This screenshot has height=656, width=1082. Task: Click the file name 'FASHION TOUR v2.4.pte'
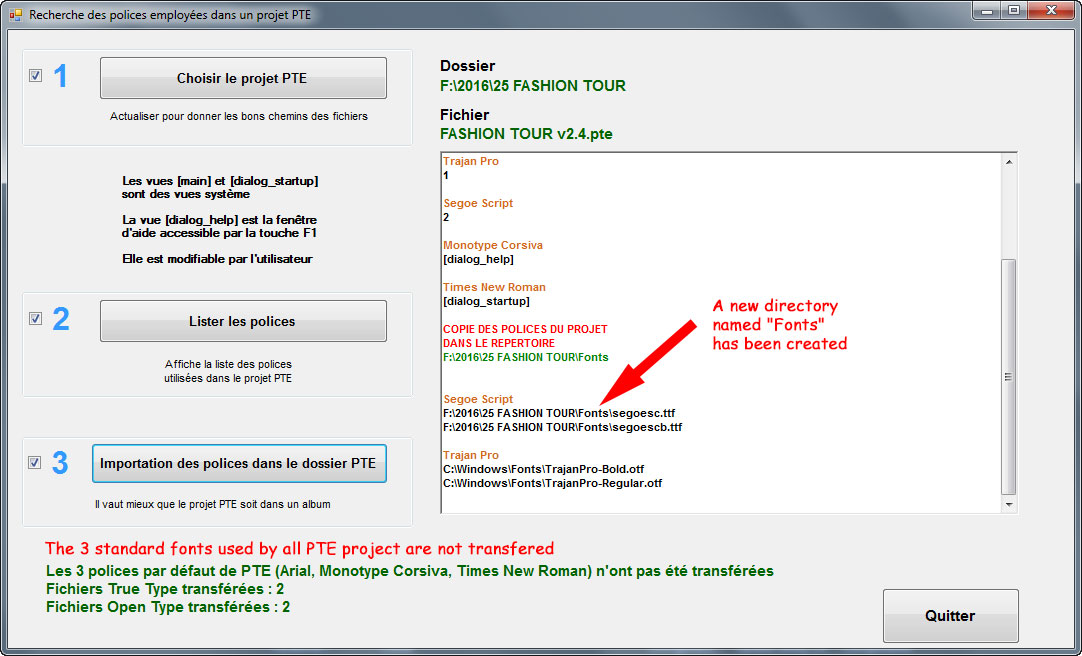pyautogui.click(x=527, y=134)
